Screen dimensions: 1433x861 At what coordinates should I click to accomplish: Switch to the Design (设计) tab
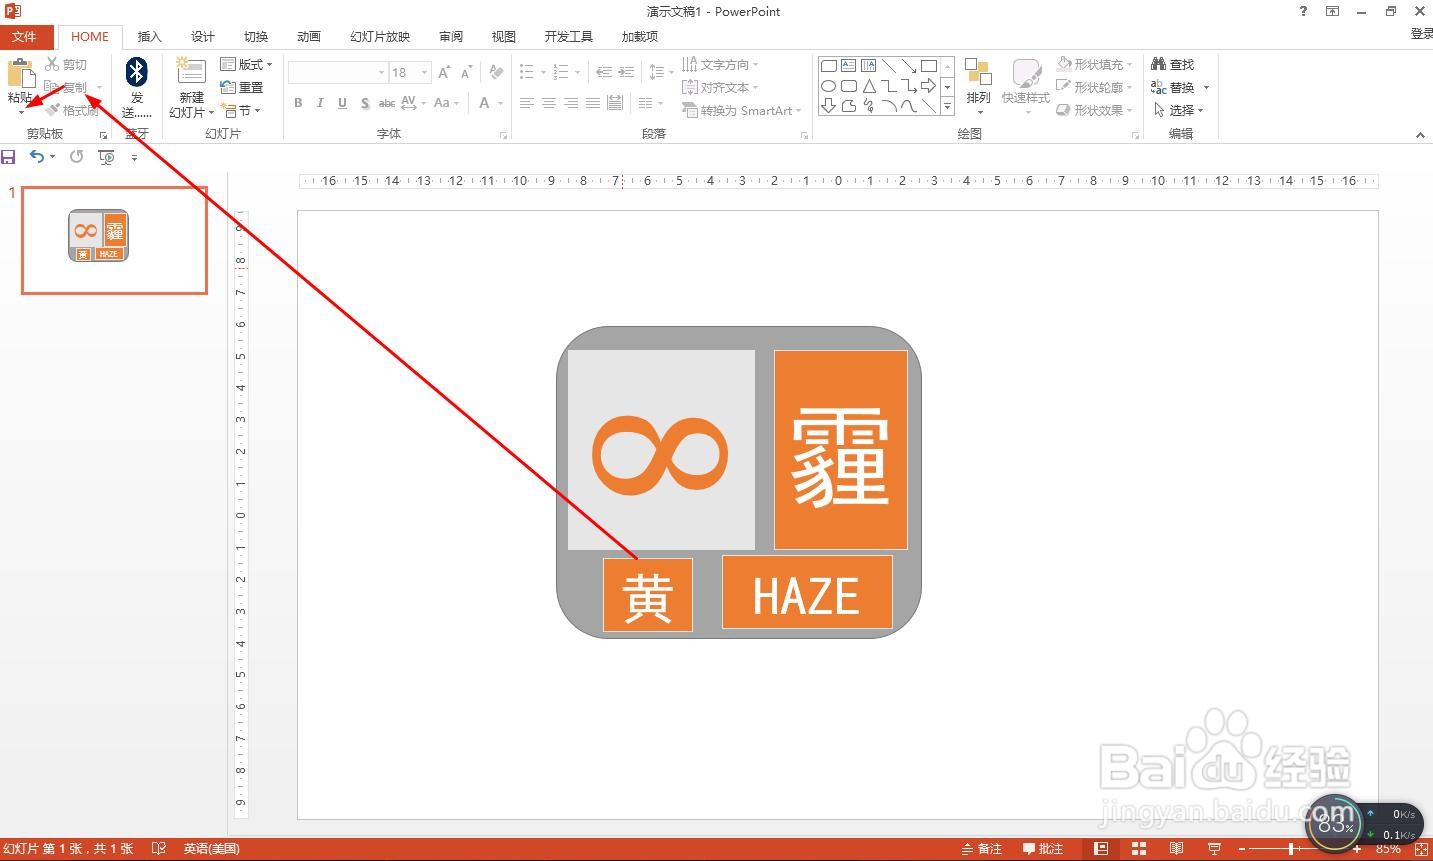coord(203,36)
